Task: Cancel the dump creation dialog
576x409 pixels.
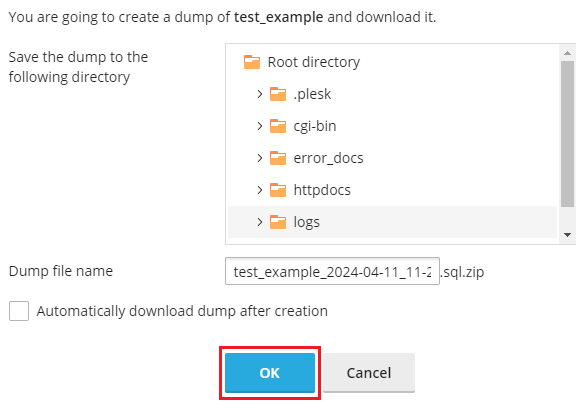Action: pos(369,373)
